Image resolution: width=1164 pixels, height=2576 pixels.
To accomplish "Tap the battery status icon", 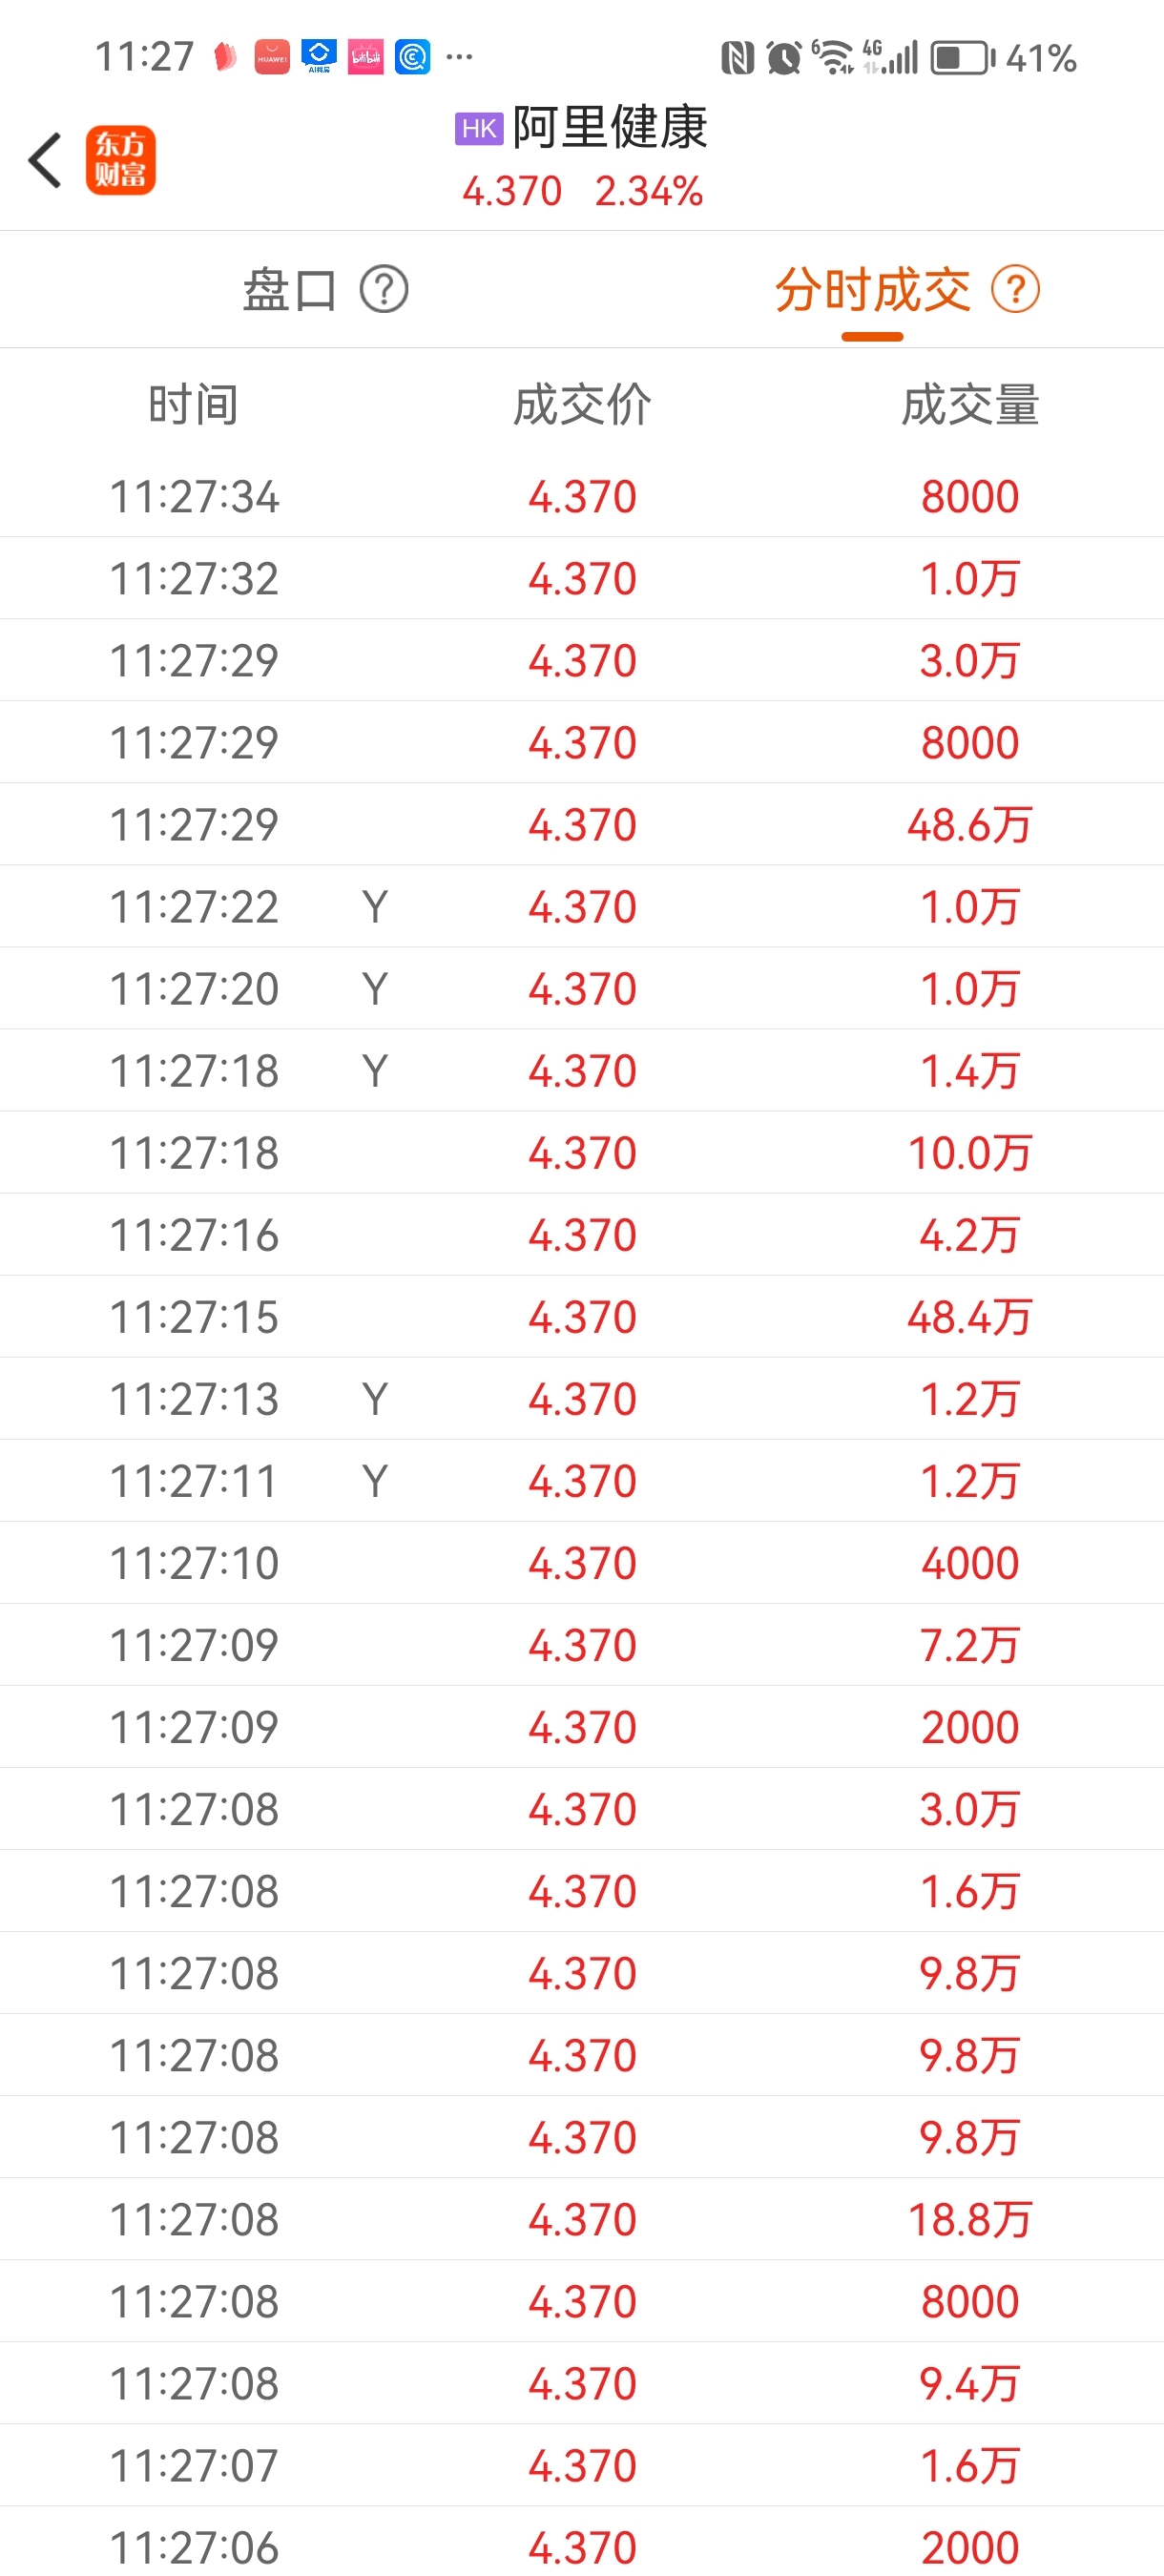I will point(962,58).
